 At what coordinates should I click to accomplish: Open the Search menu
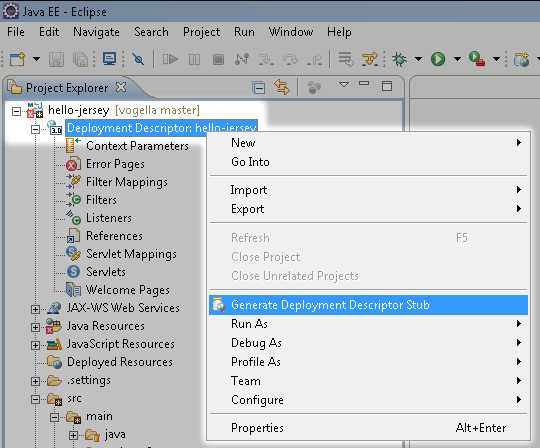[x=152, y=32]
